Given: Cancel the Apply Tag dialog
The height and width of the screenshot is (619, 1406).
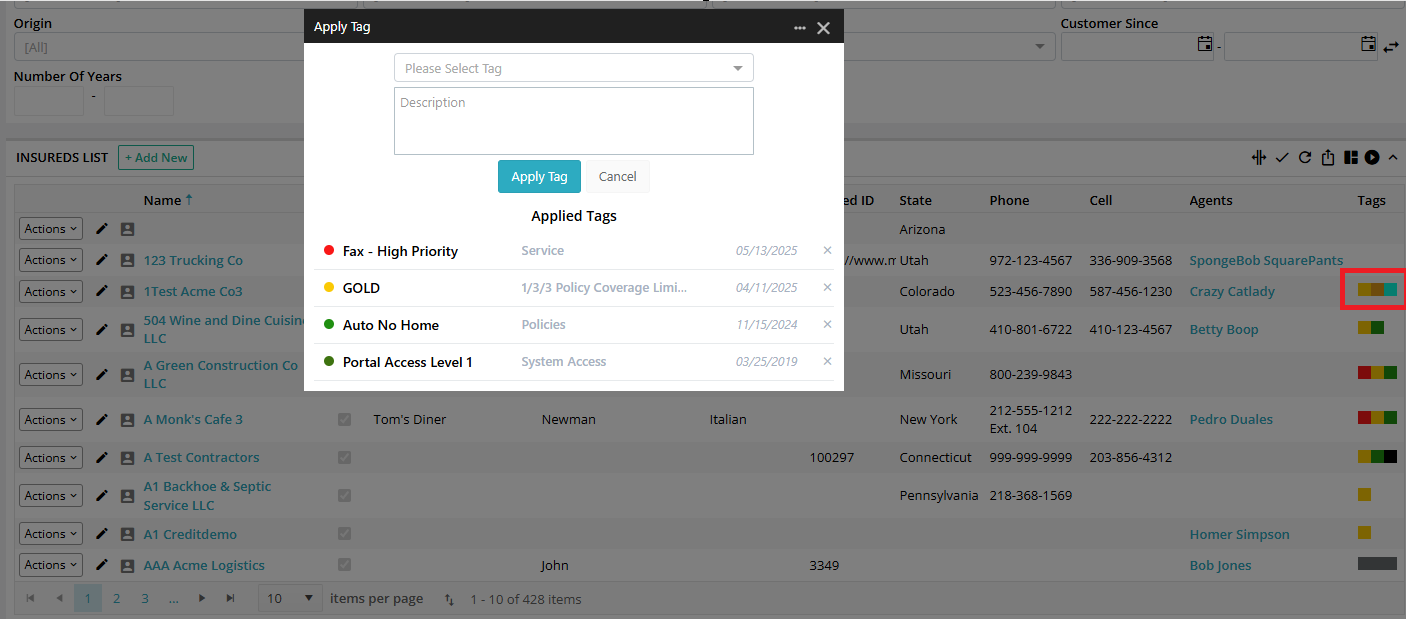Looking at the screenshot, I should pyautogui.click(x=617, y=176).
